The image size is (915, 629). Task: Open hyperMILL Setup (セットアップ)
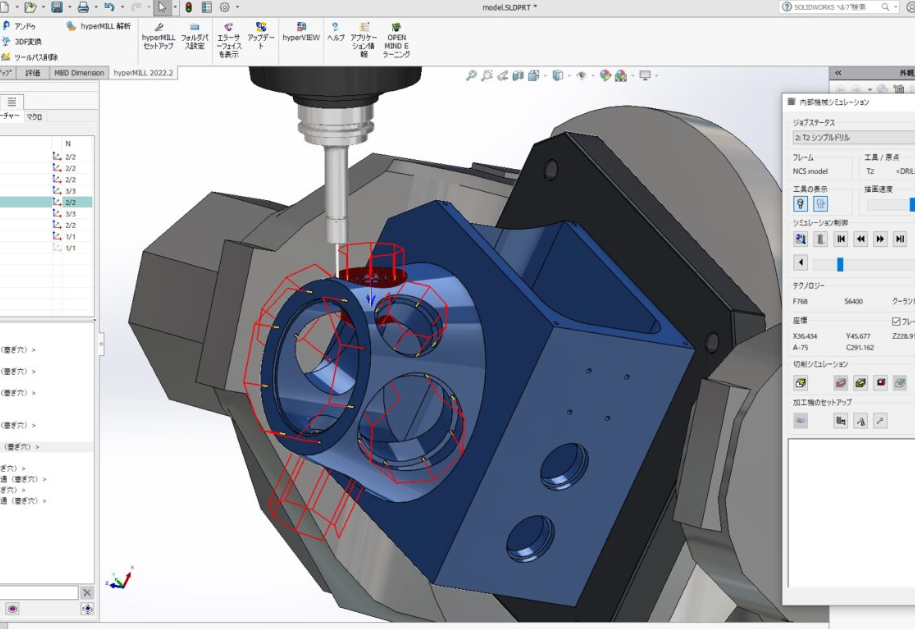click(x=158, y=36)
